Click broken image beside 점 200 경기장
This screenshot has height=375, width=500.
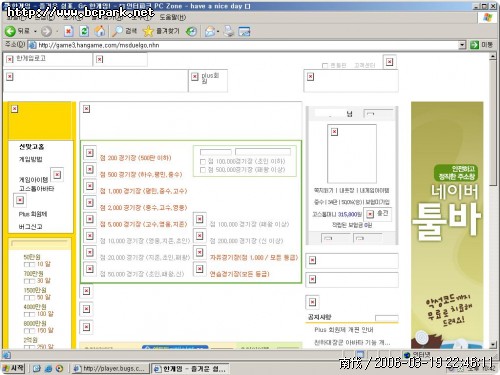coord(90,153)
